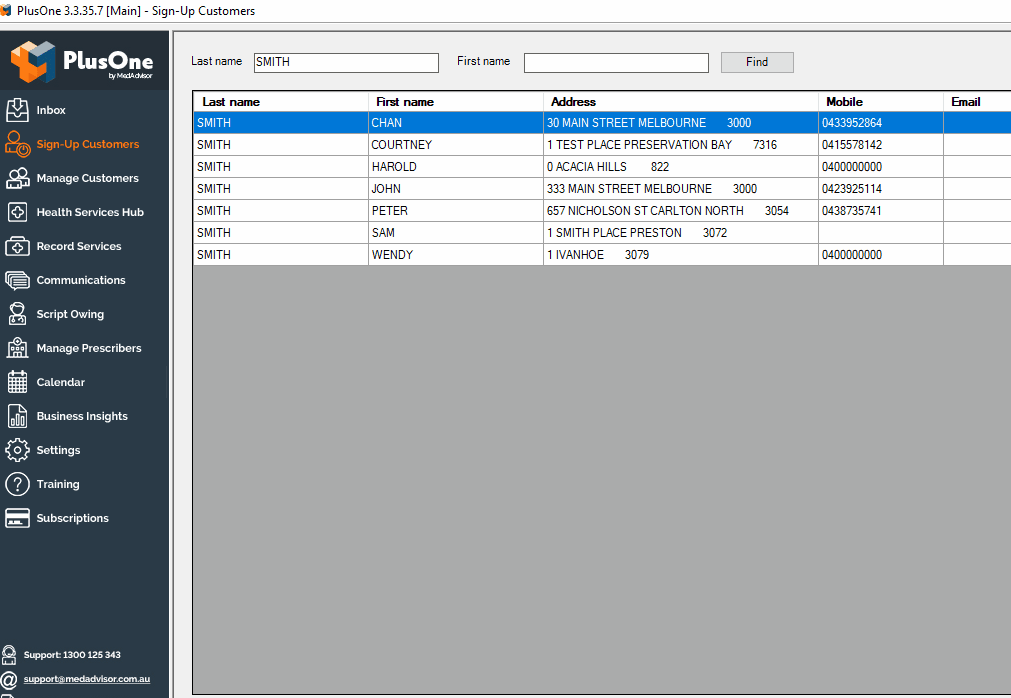Click the email at-sign icon

pyautogui.click(x=9, y=679)
